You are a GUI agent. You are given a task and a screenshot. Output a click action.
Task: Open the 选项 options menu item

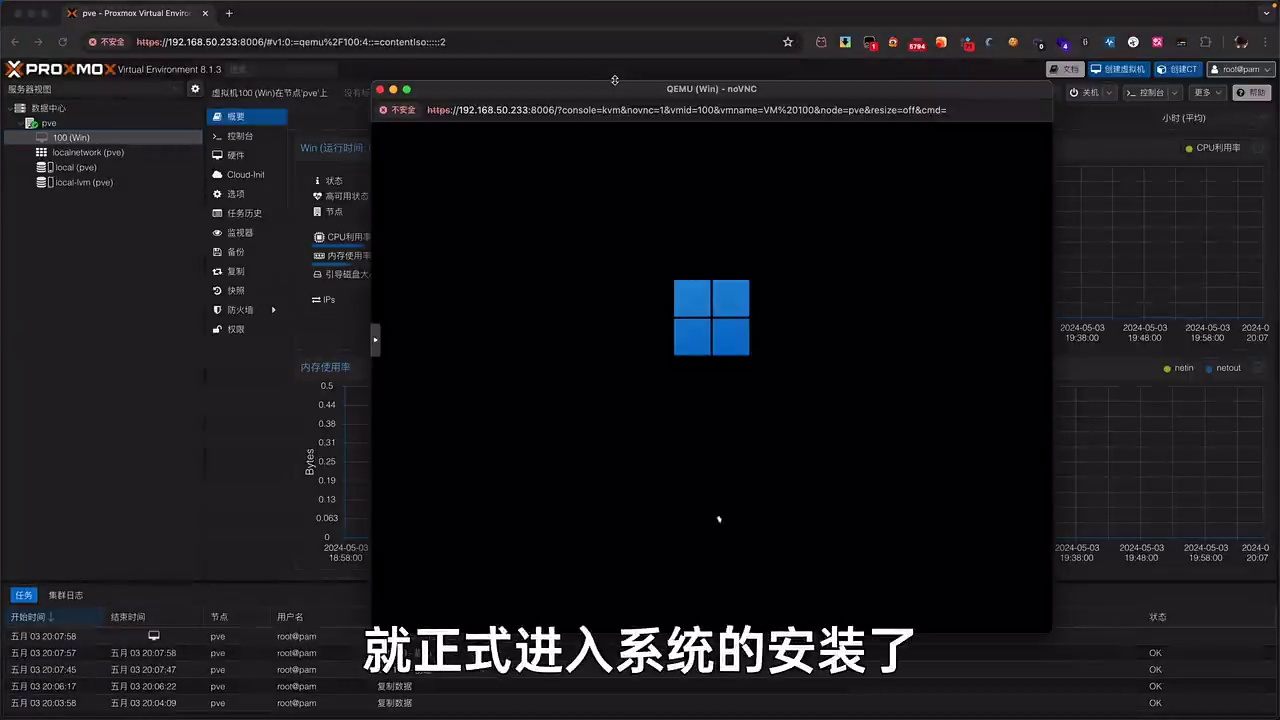pyautogui.click(x=247, y=194)
